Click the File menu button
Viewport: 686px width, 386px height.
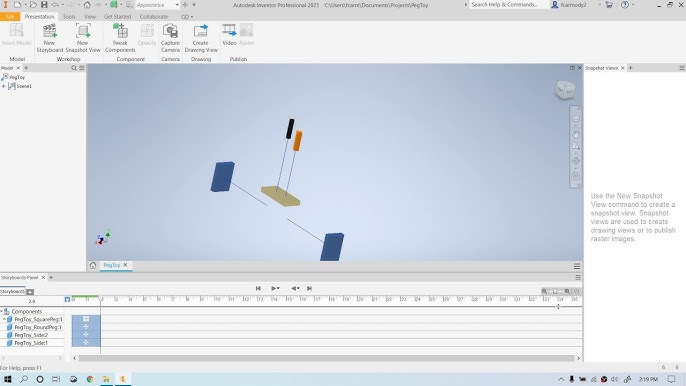click(10, 17)
